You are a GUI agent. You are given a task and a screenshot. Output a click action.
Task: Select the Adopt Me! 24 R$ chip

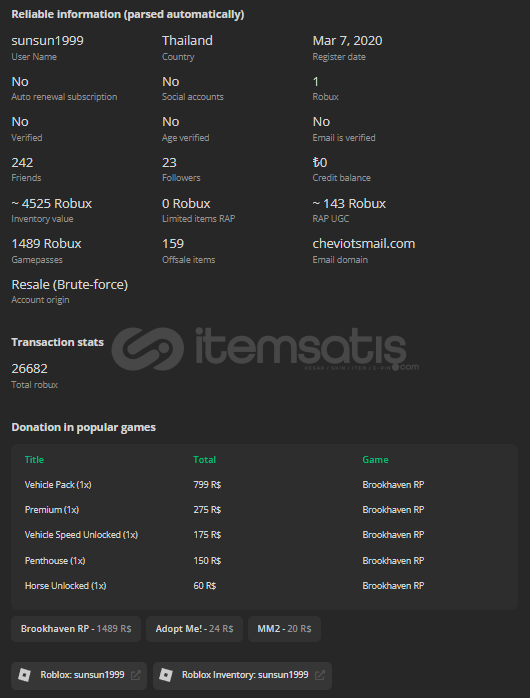click(194, 629)
